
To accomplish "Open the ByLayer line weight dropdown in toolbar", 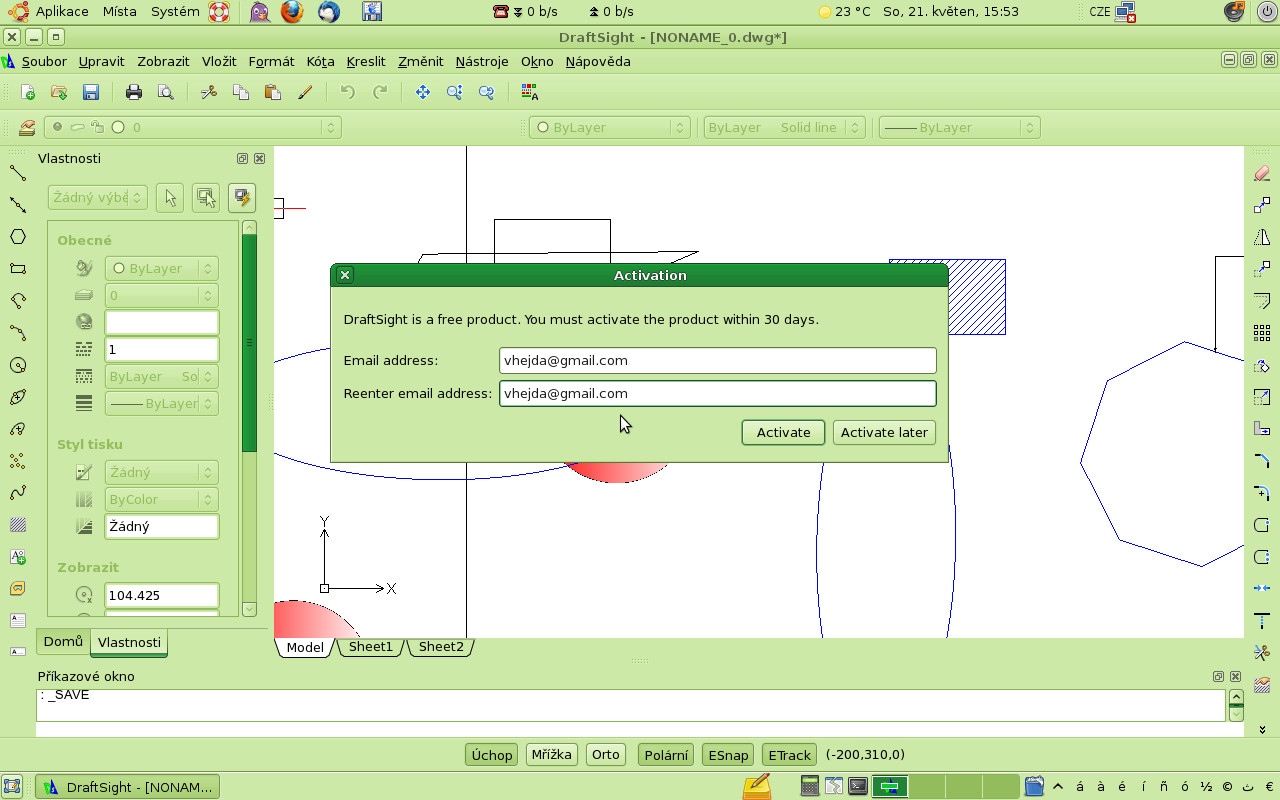I will click(x=960, y=127).
